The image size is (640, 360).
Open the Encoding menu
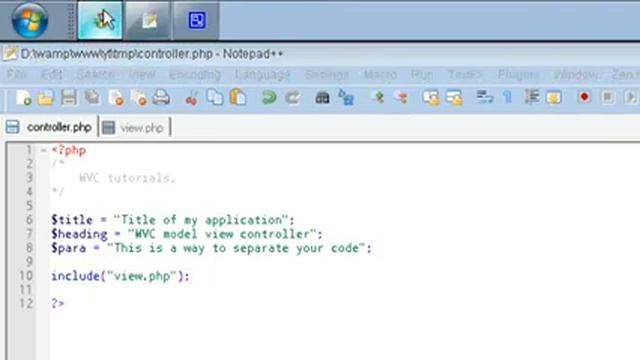(x=195, y=75)
